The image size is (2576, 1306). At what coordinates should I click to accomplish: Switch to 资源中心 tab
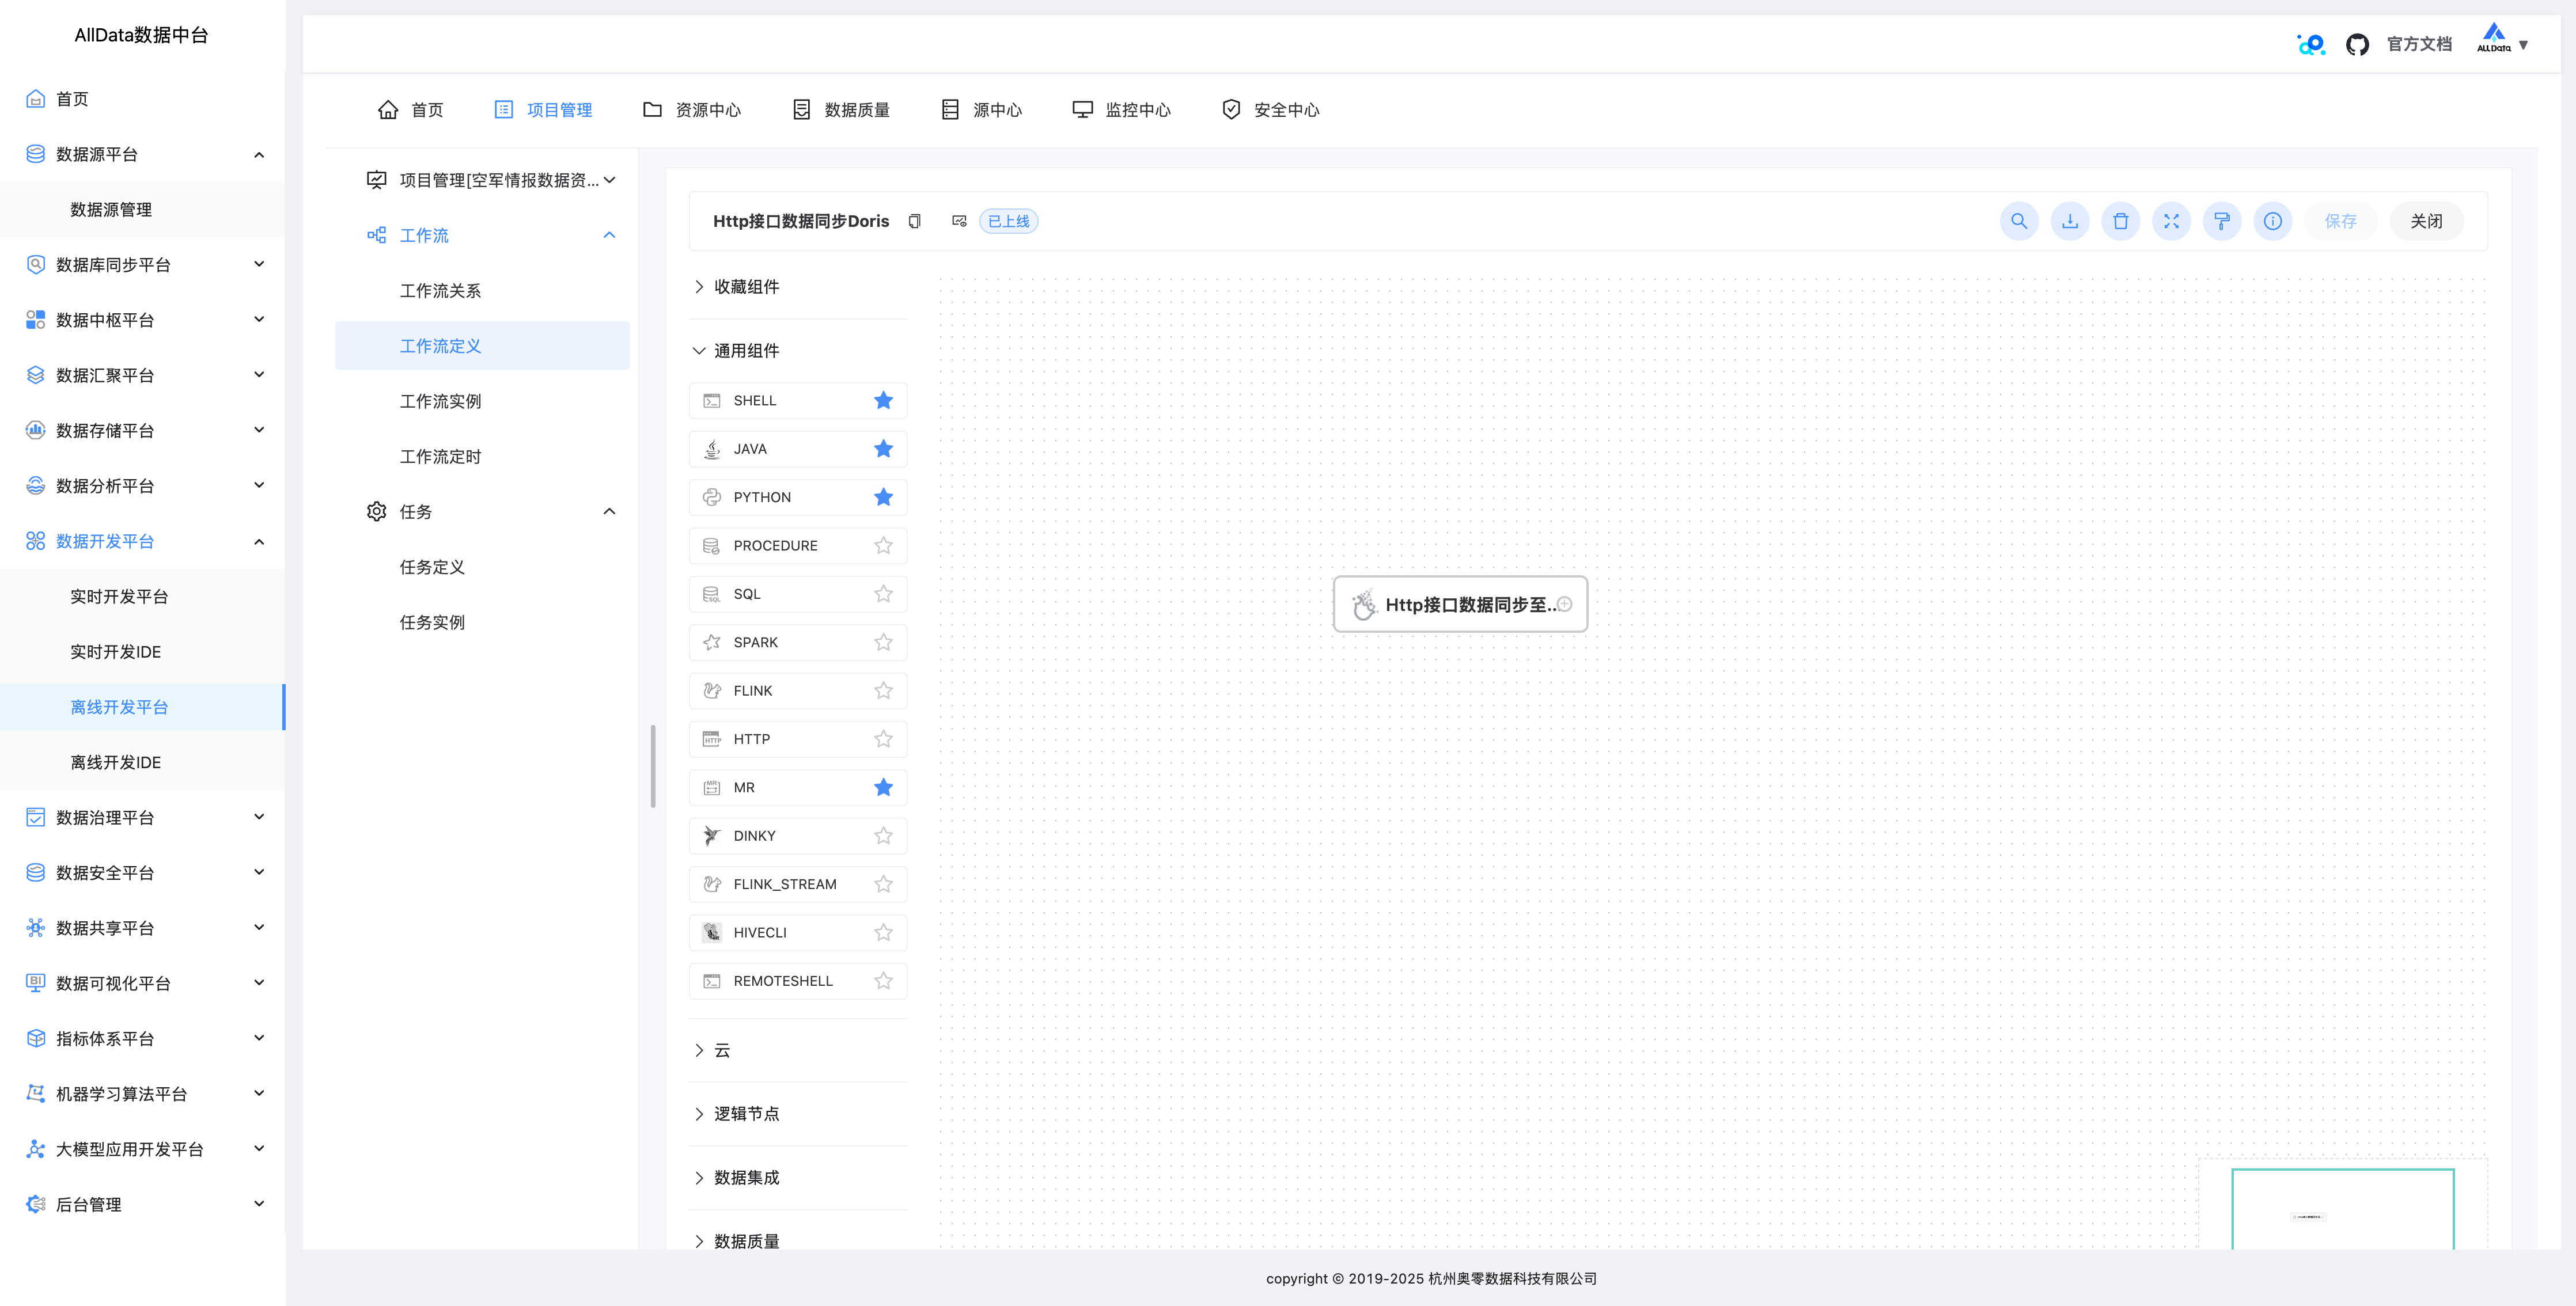click(x=691, y=110)
